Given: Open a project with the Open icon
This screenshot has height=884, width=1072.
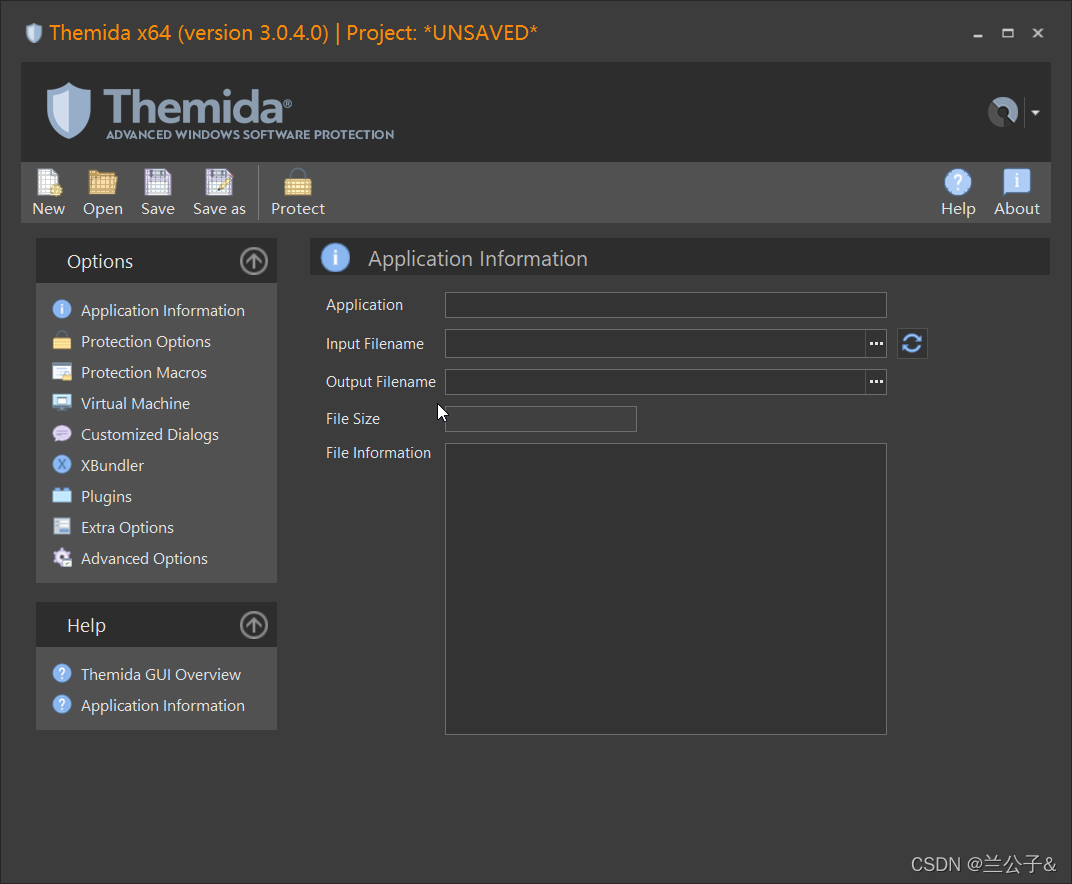Looking at the screenshot, I should click(103, 193).
